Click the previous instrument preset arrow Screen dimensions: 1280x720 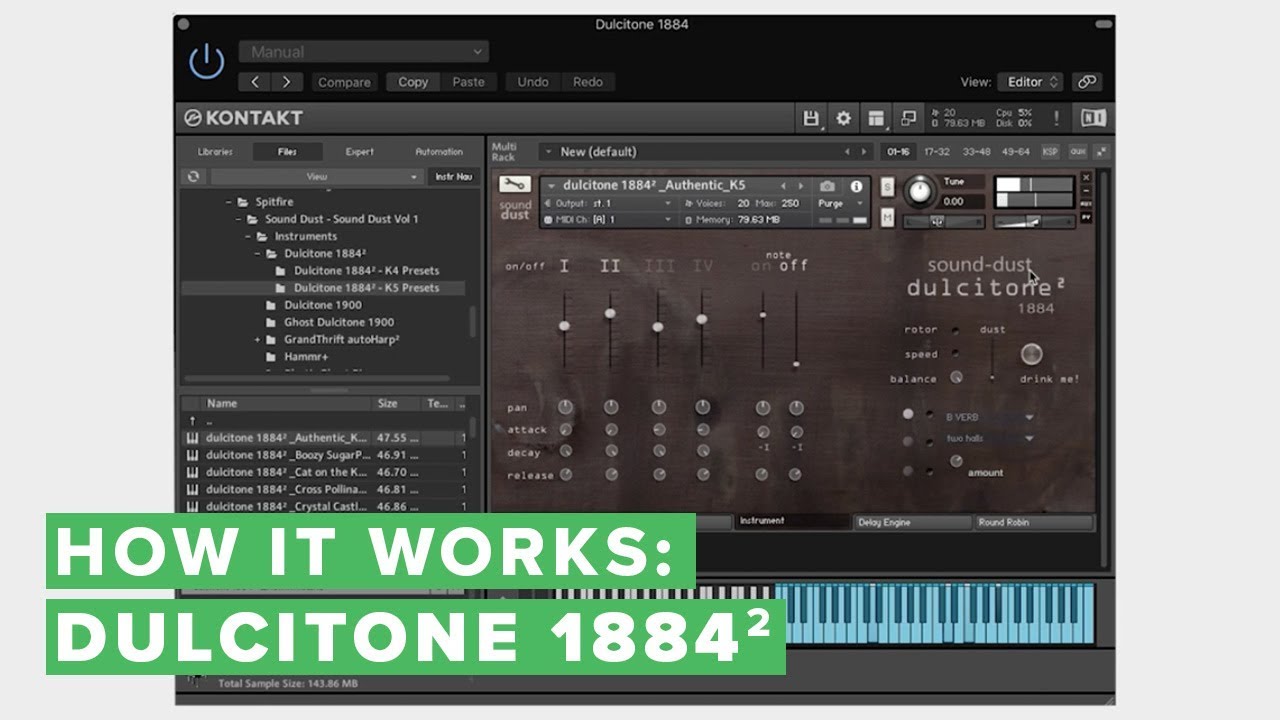(784, 186)
